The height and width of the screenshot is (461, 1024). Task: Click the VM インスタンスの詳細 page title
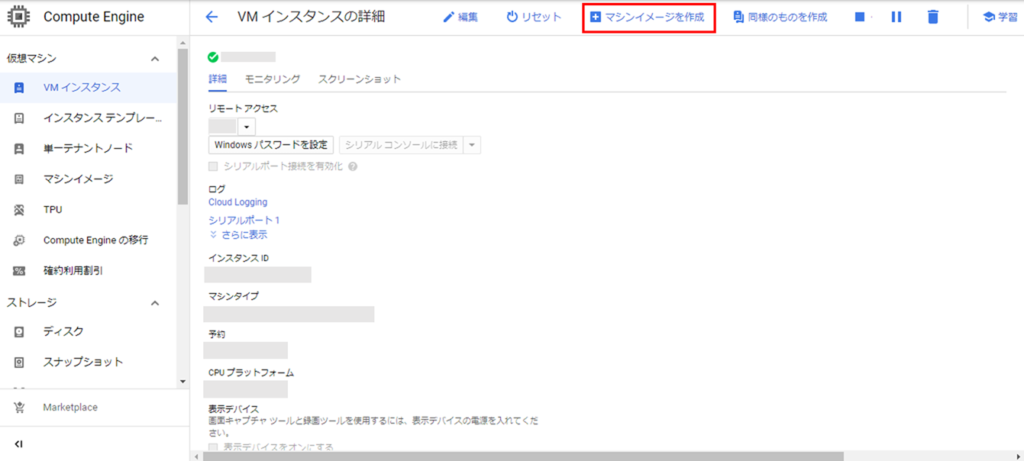pos(311,17)
